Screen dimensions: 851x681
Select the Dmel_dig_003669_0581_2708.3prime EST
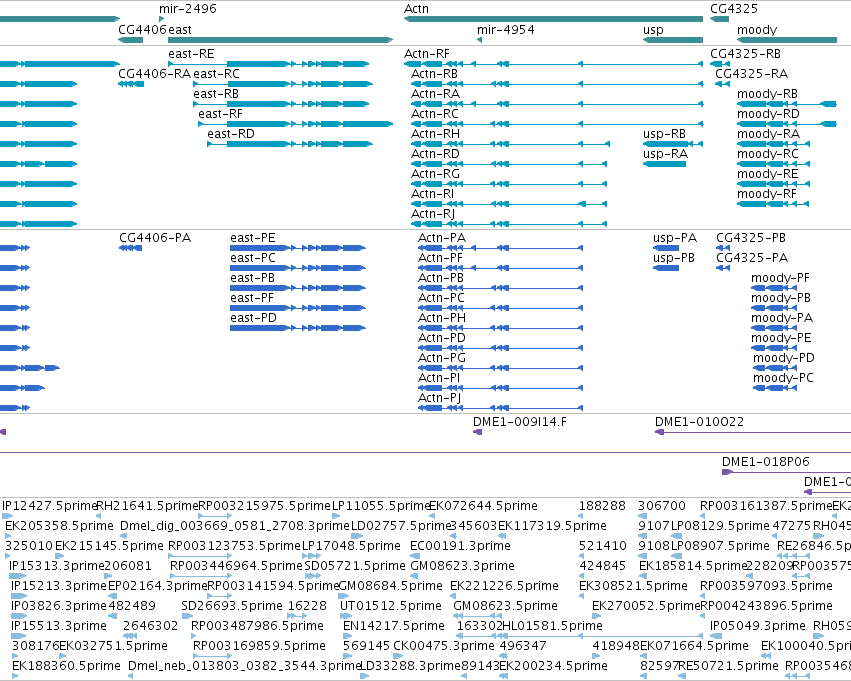tap(123, 536)
